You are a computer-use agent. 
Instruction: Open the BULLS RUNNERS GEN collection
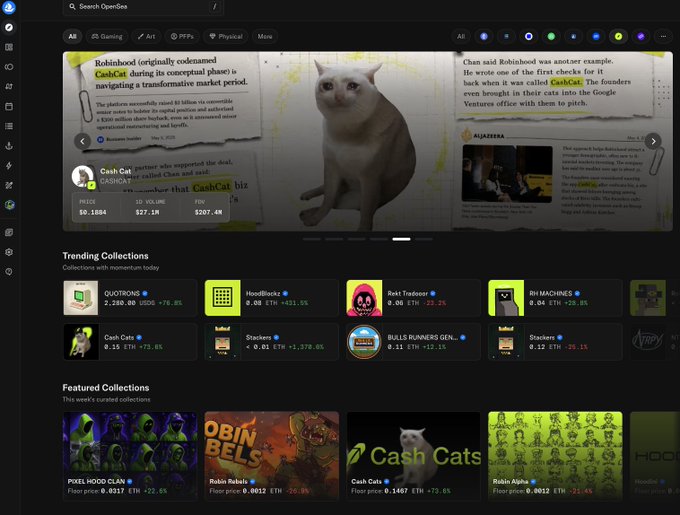(413, 342)
